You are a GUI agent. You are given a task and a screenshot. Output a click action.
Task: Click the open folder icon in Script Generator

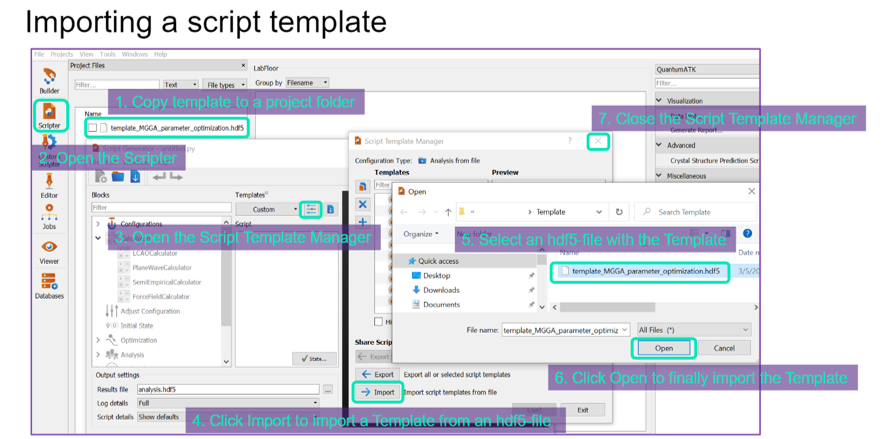tap(118, 177)
